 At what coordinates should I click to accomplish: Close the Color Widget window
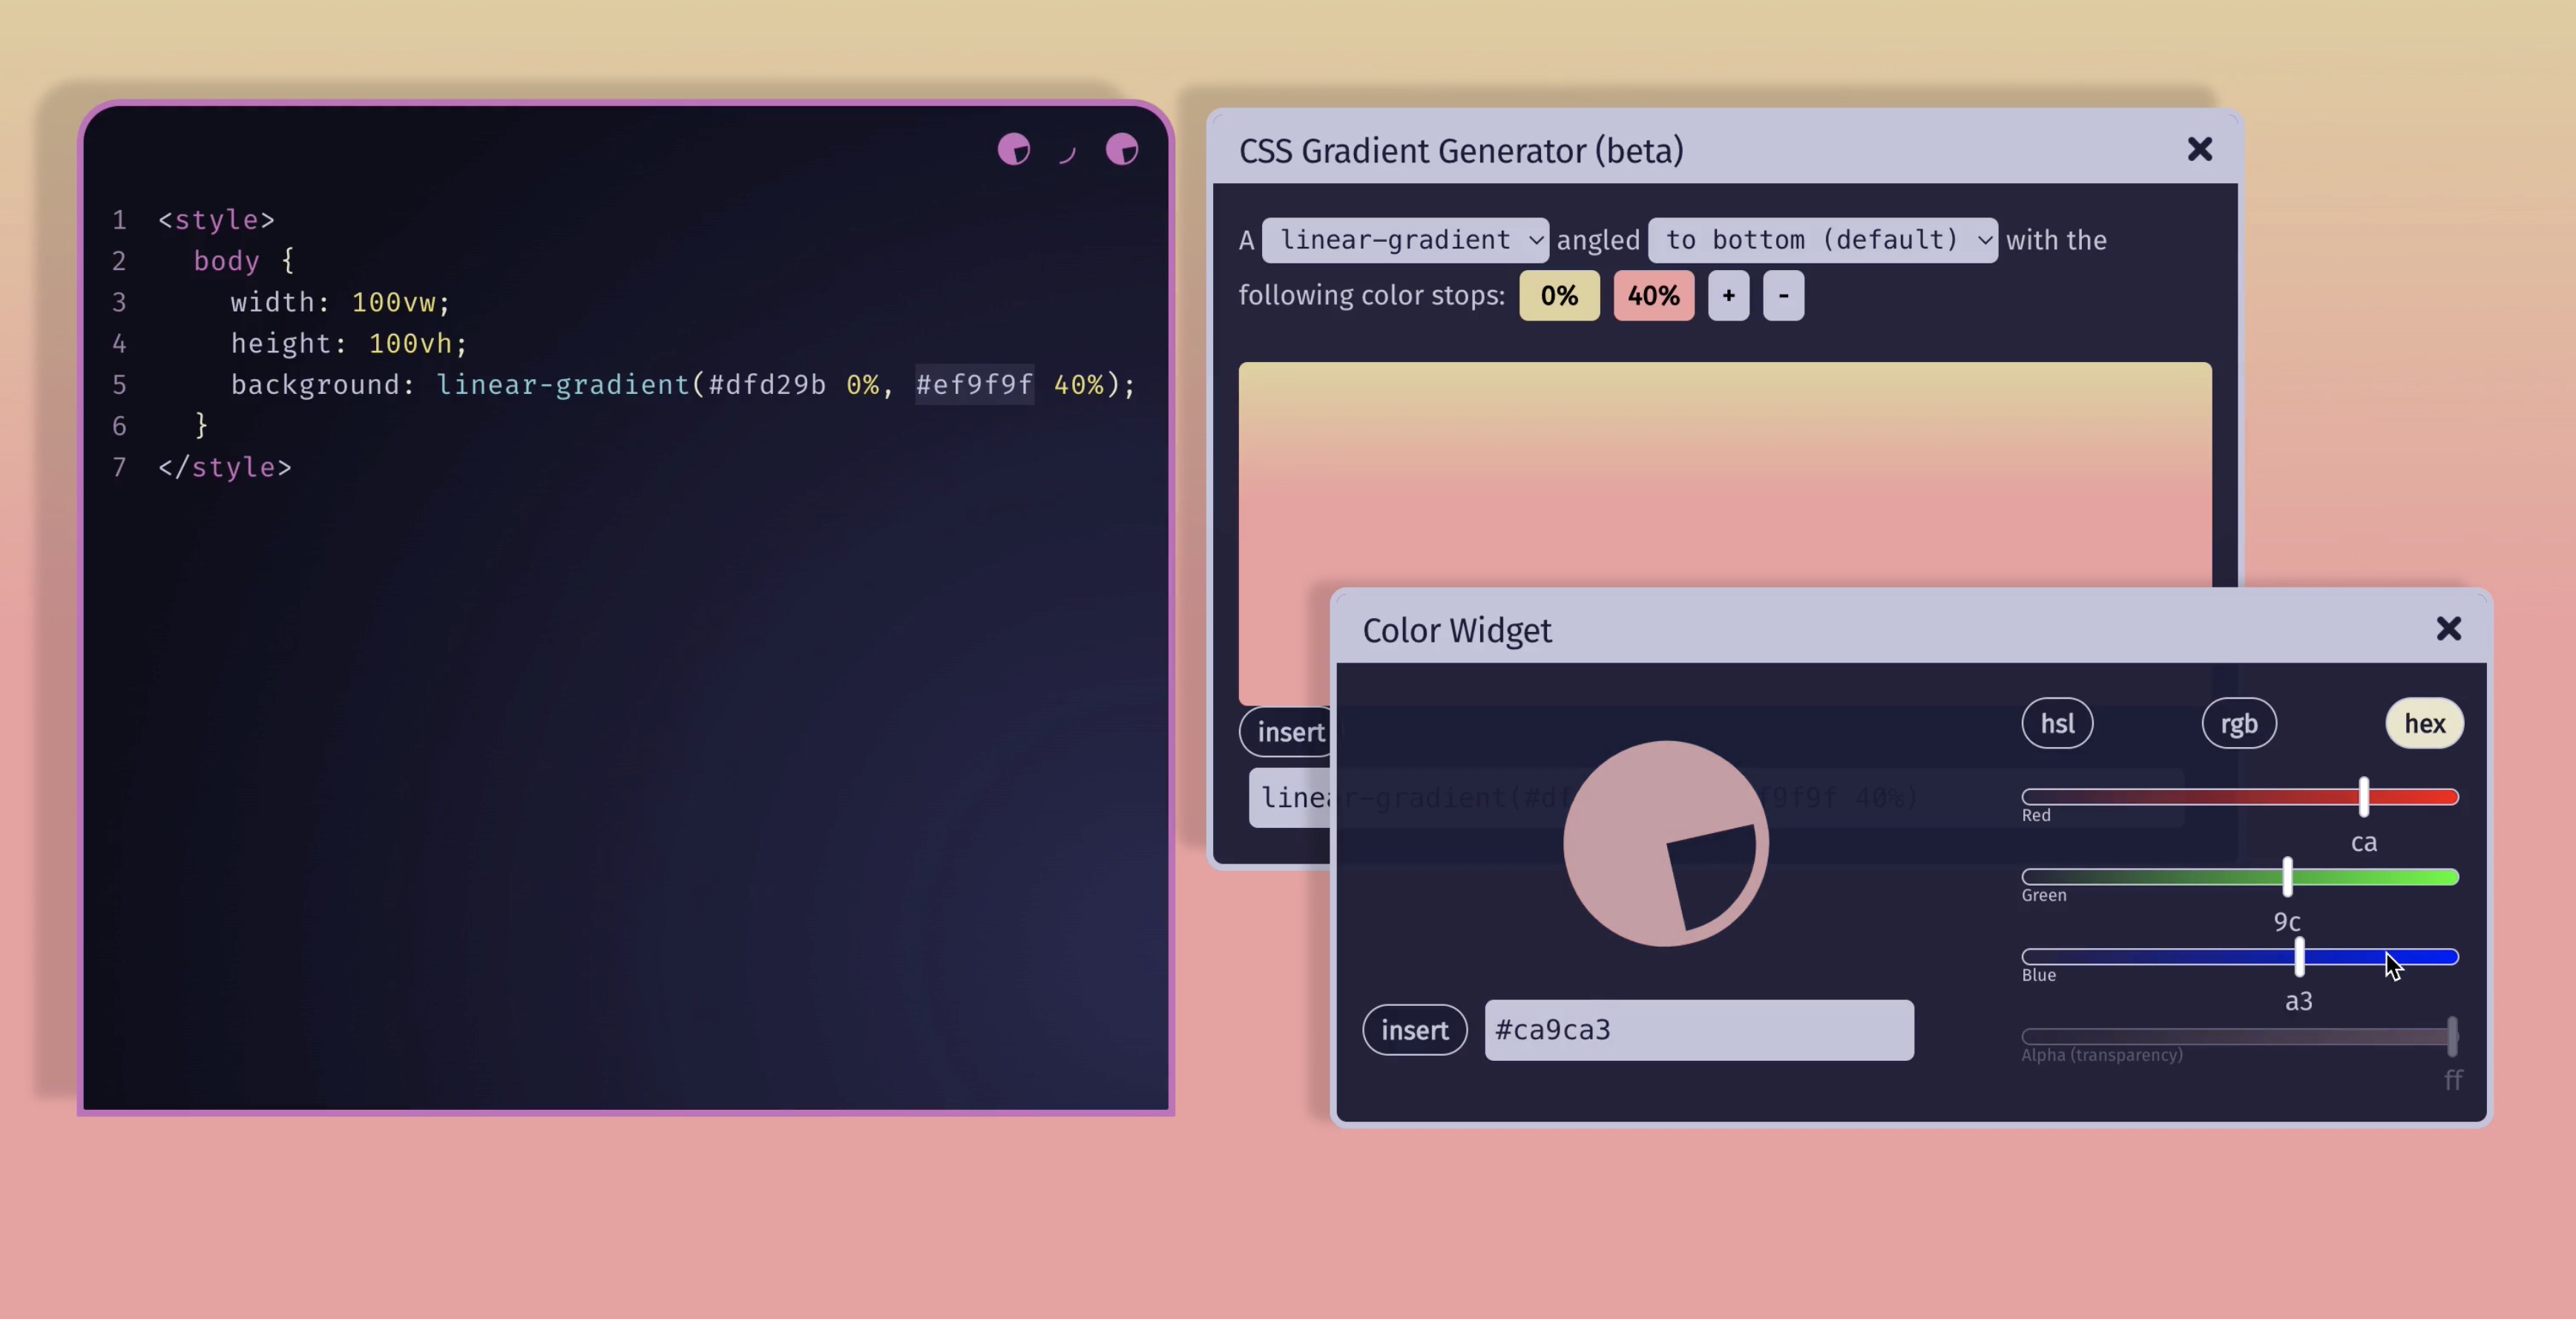coord(2448,628)
